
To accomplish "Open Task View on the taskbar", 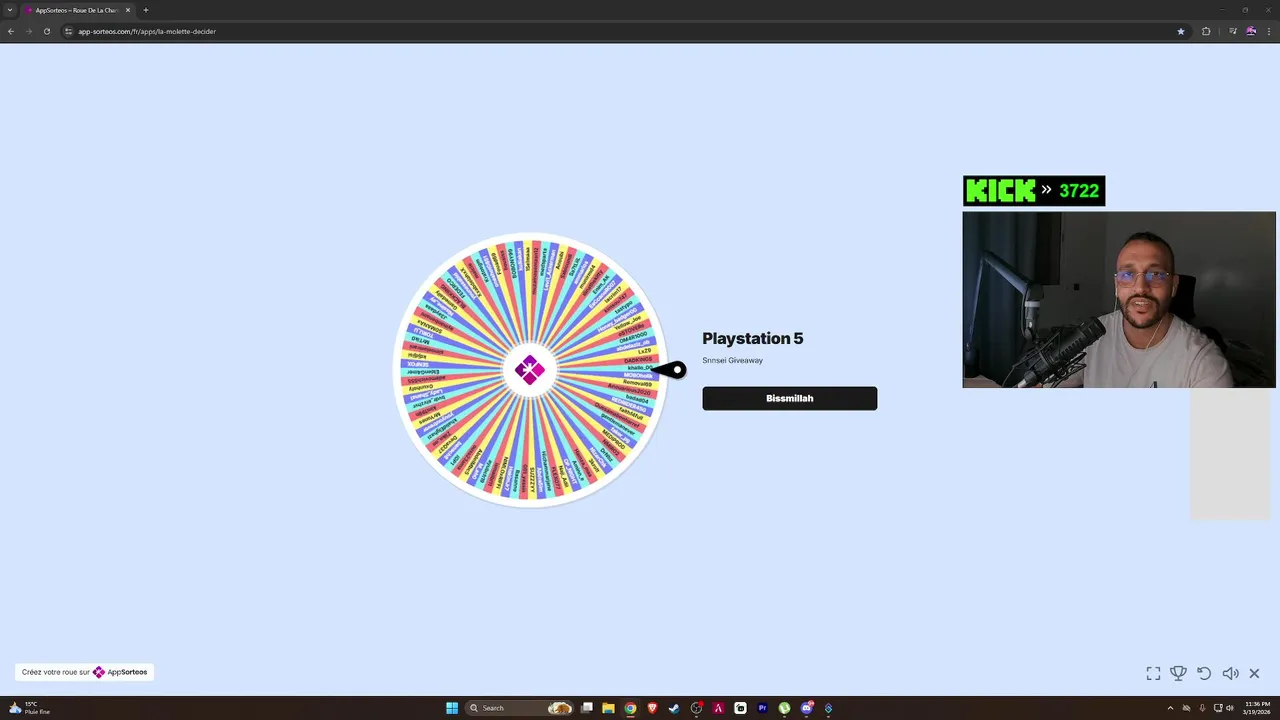I will [587, 708].
